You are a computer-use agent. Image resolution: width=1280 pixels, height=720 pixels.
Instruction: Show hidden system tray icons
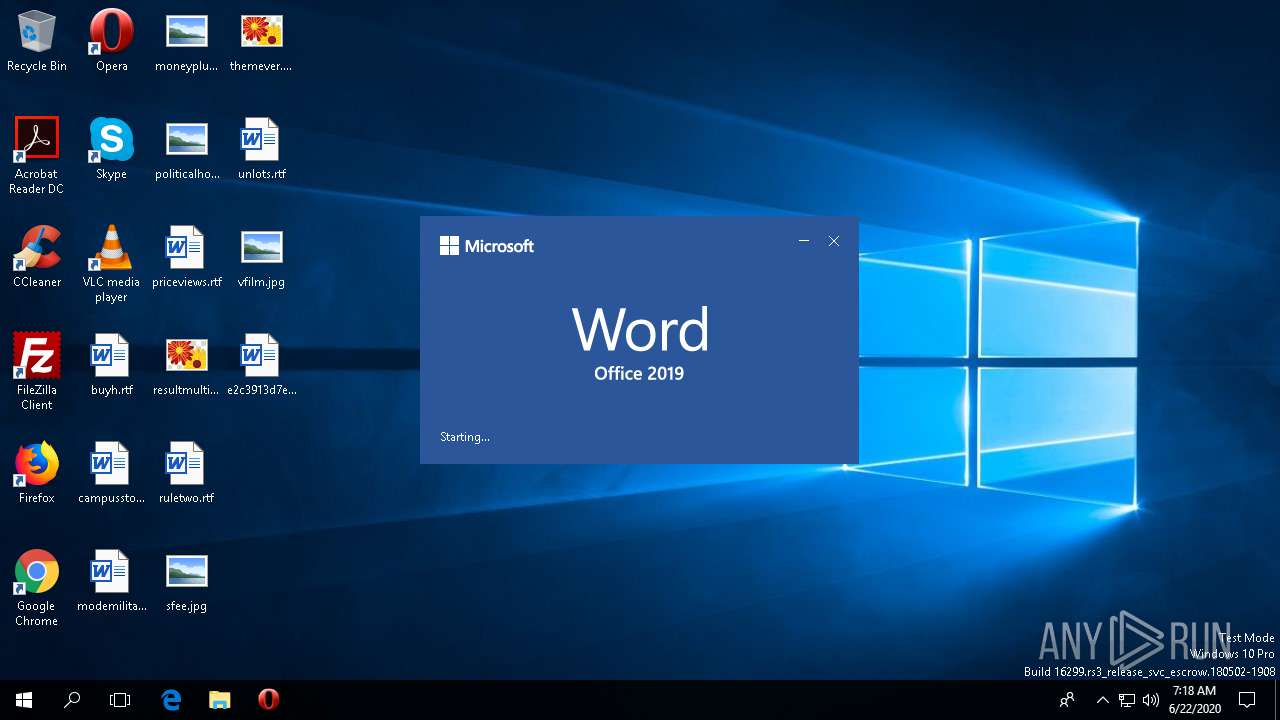point(1103,700)
